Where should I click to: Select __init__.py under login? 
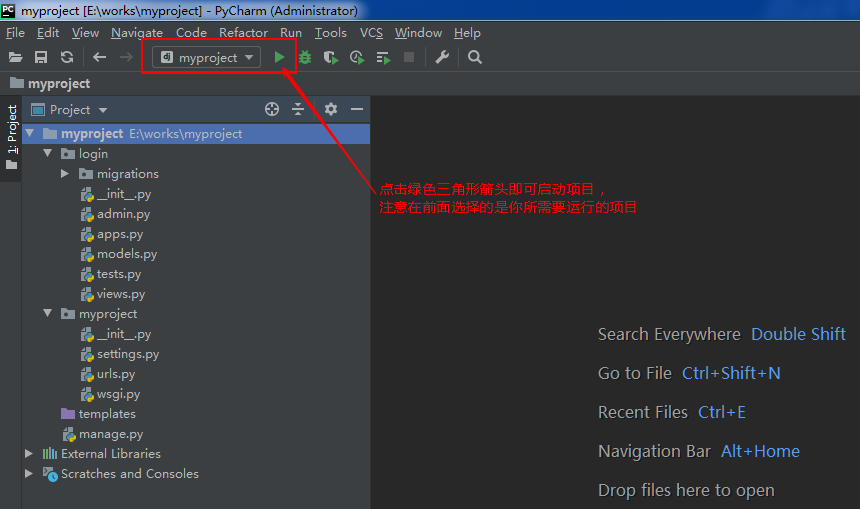point(116,194)
